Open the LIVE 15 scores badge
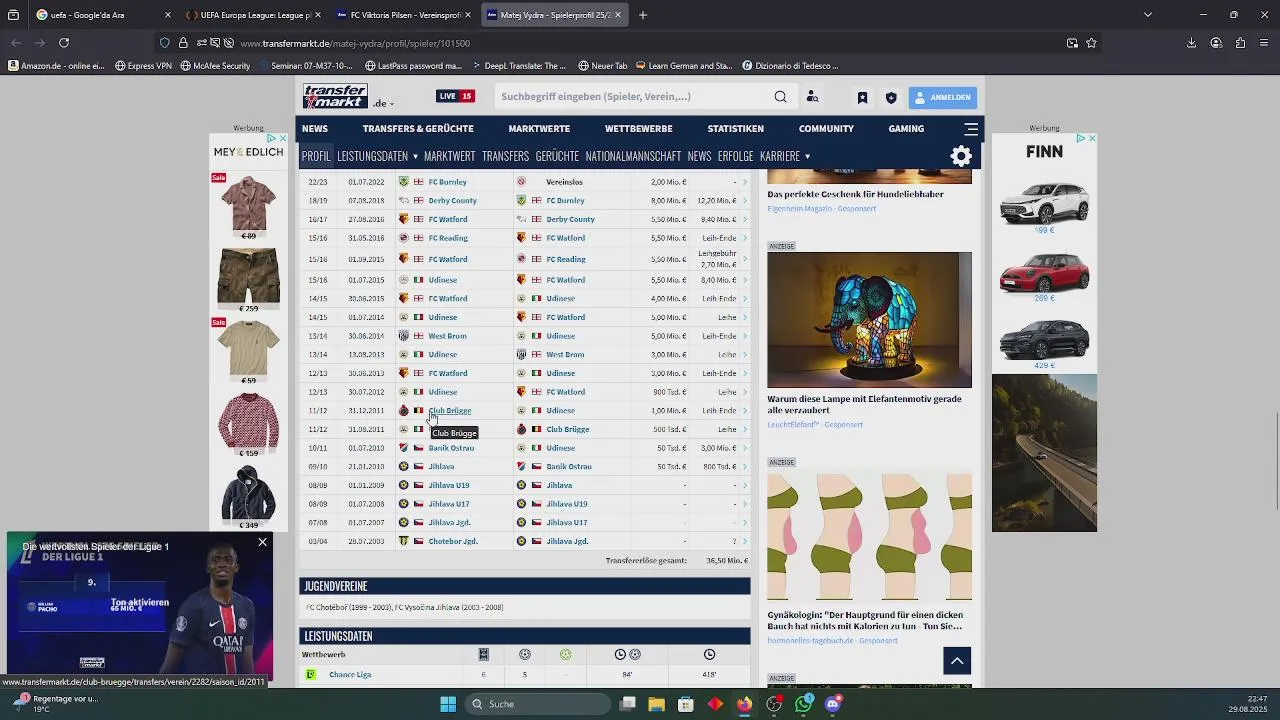Image resolution: width=1280 pixels, height=720 pixels. [455, 96]
